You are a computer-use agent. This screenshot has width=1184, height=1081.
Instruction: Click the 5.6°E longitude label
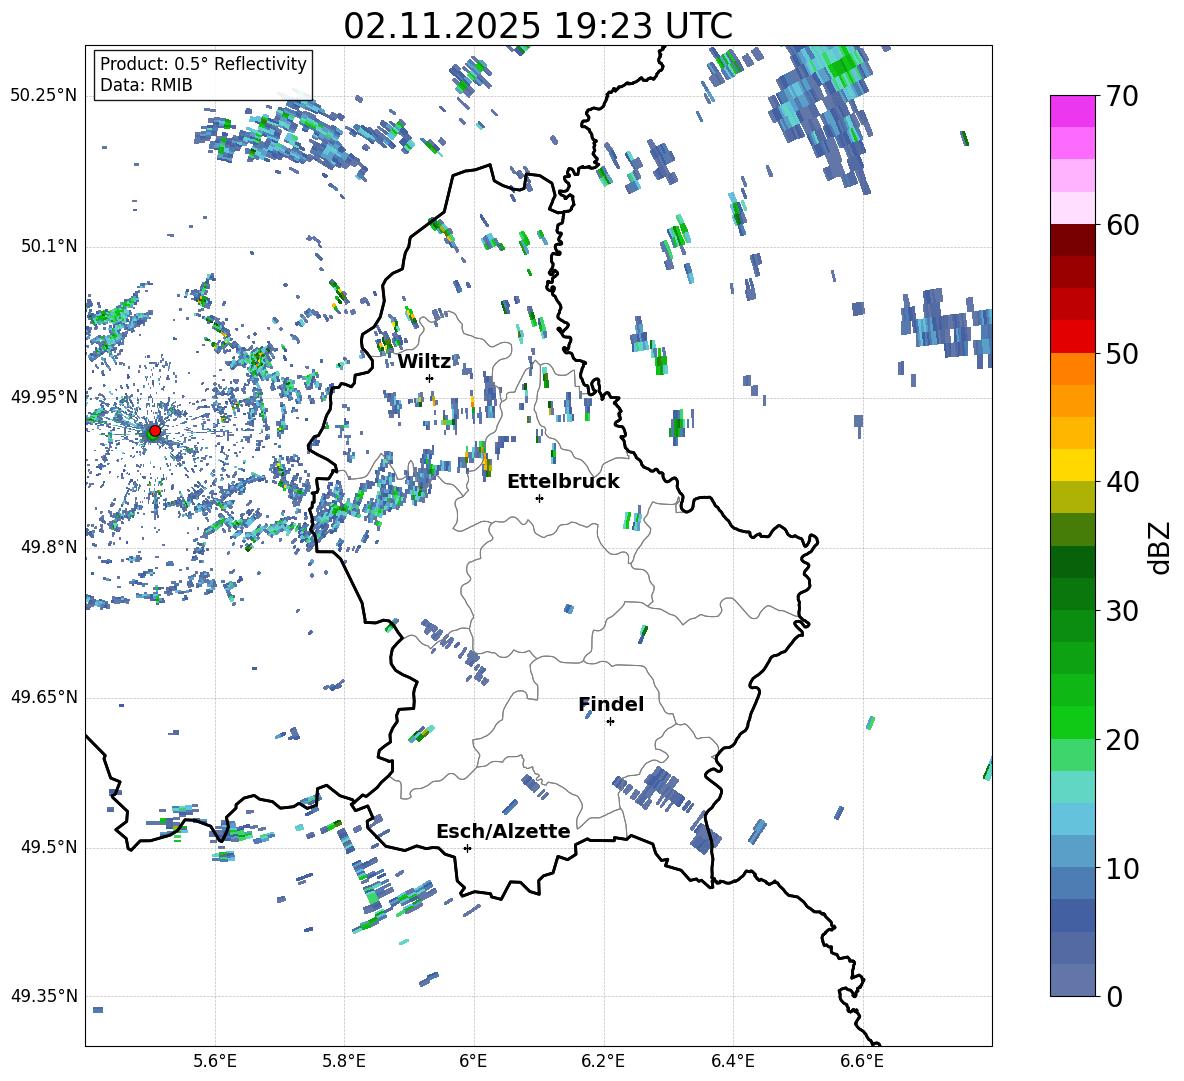pos(215,1062)
